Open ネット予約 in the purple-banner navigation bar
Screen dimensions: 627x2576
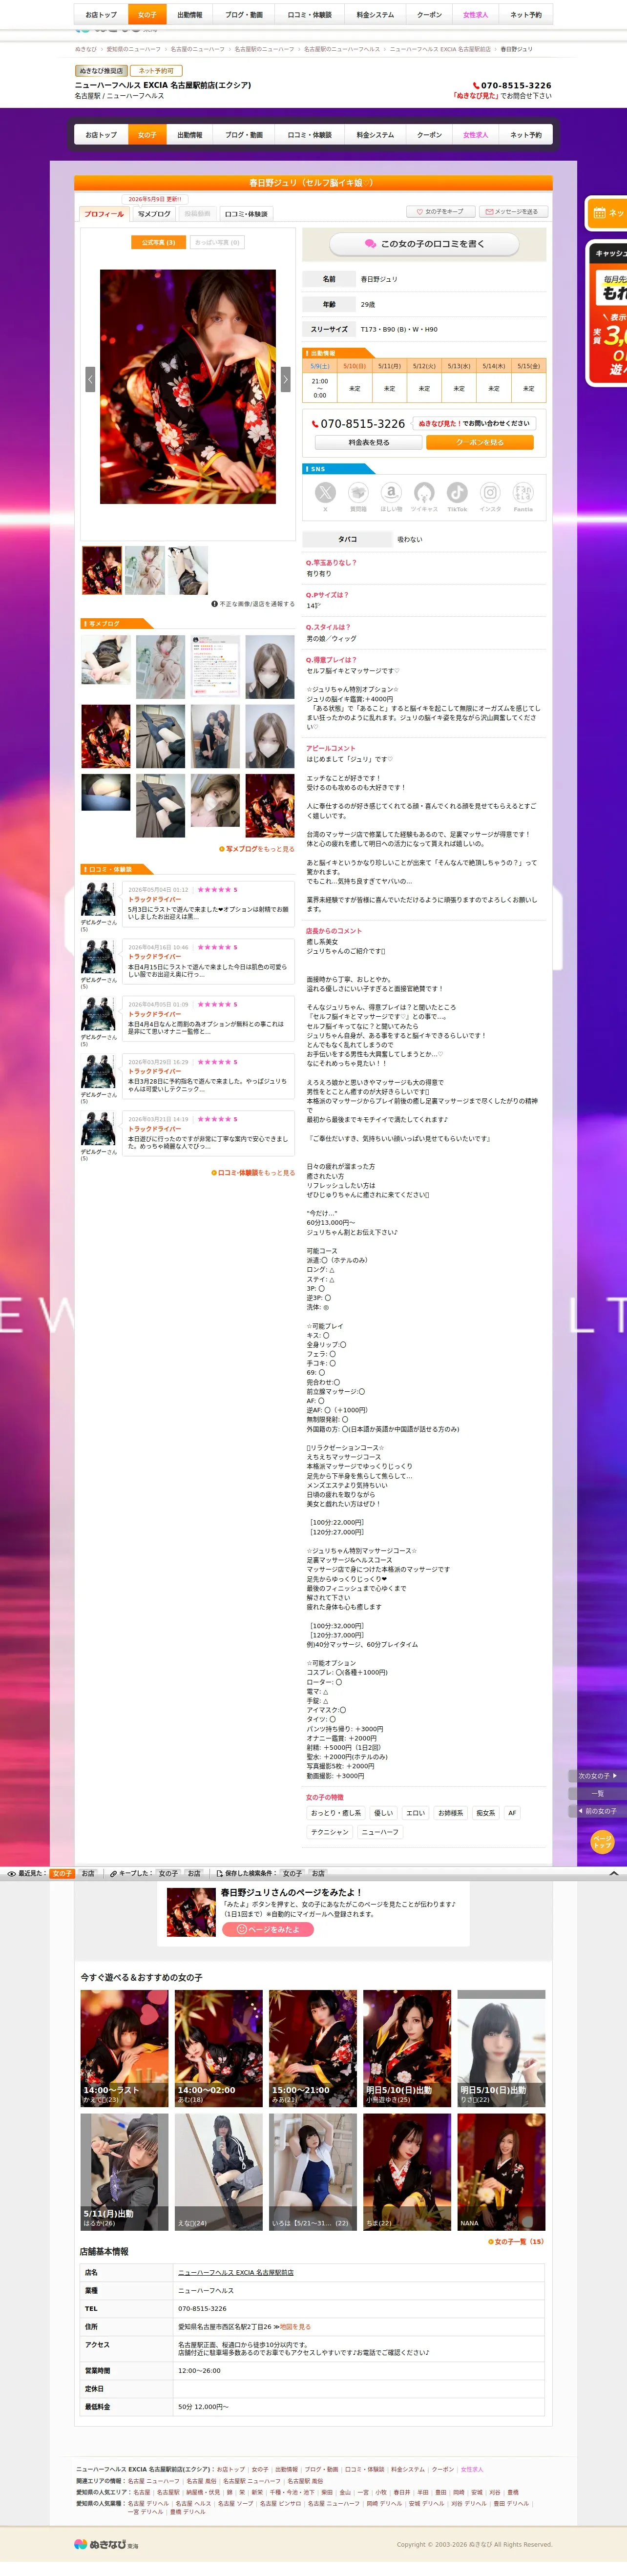coord(526,135)
